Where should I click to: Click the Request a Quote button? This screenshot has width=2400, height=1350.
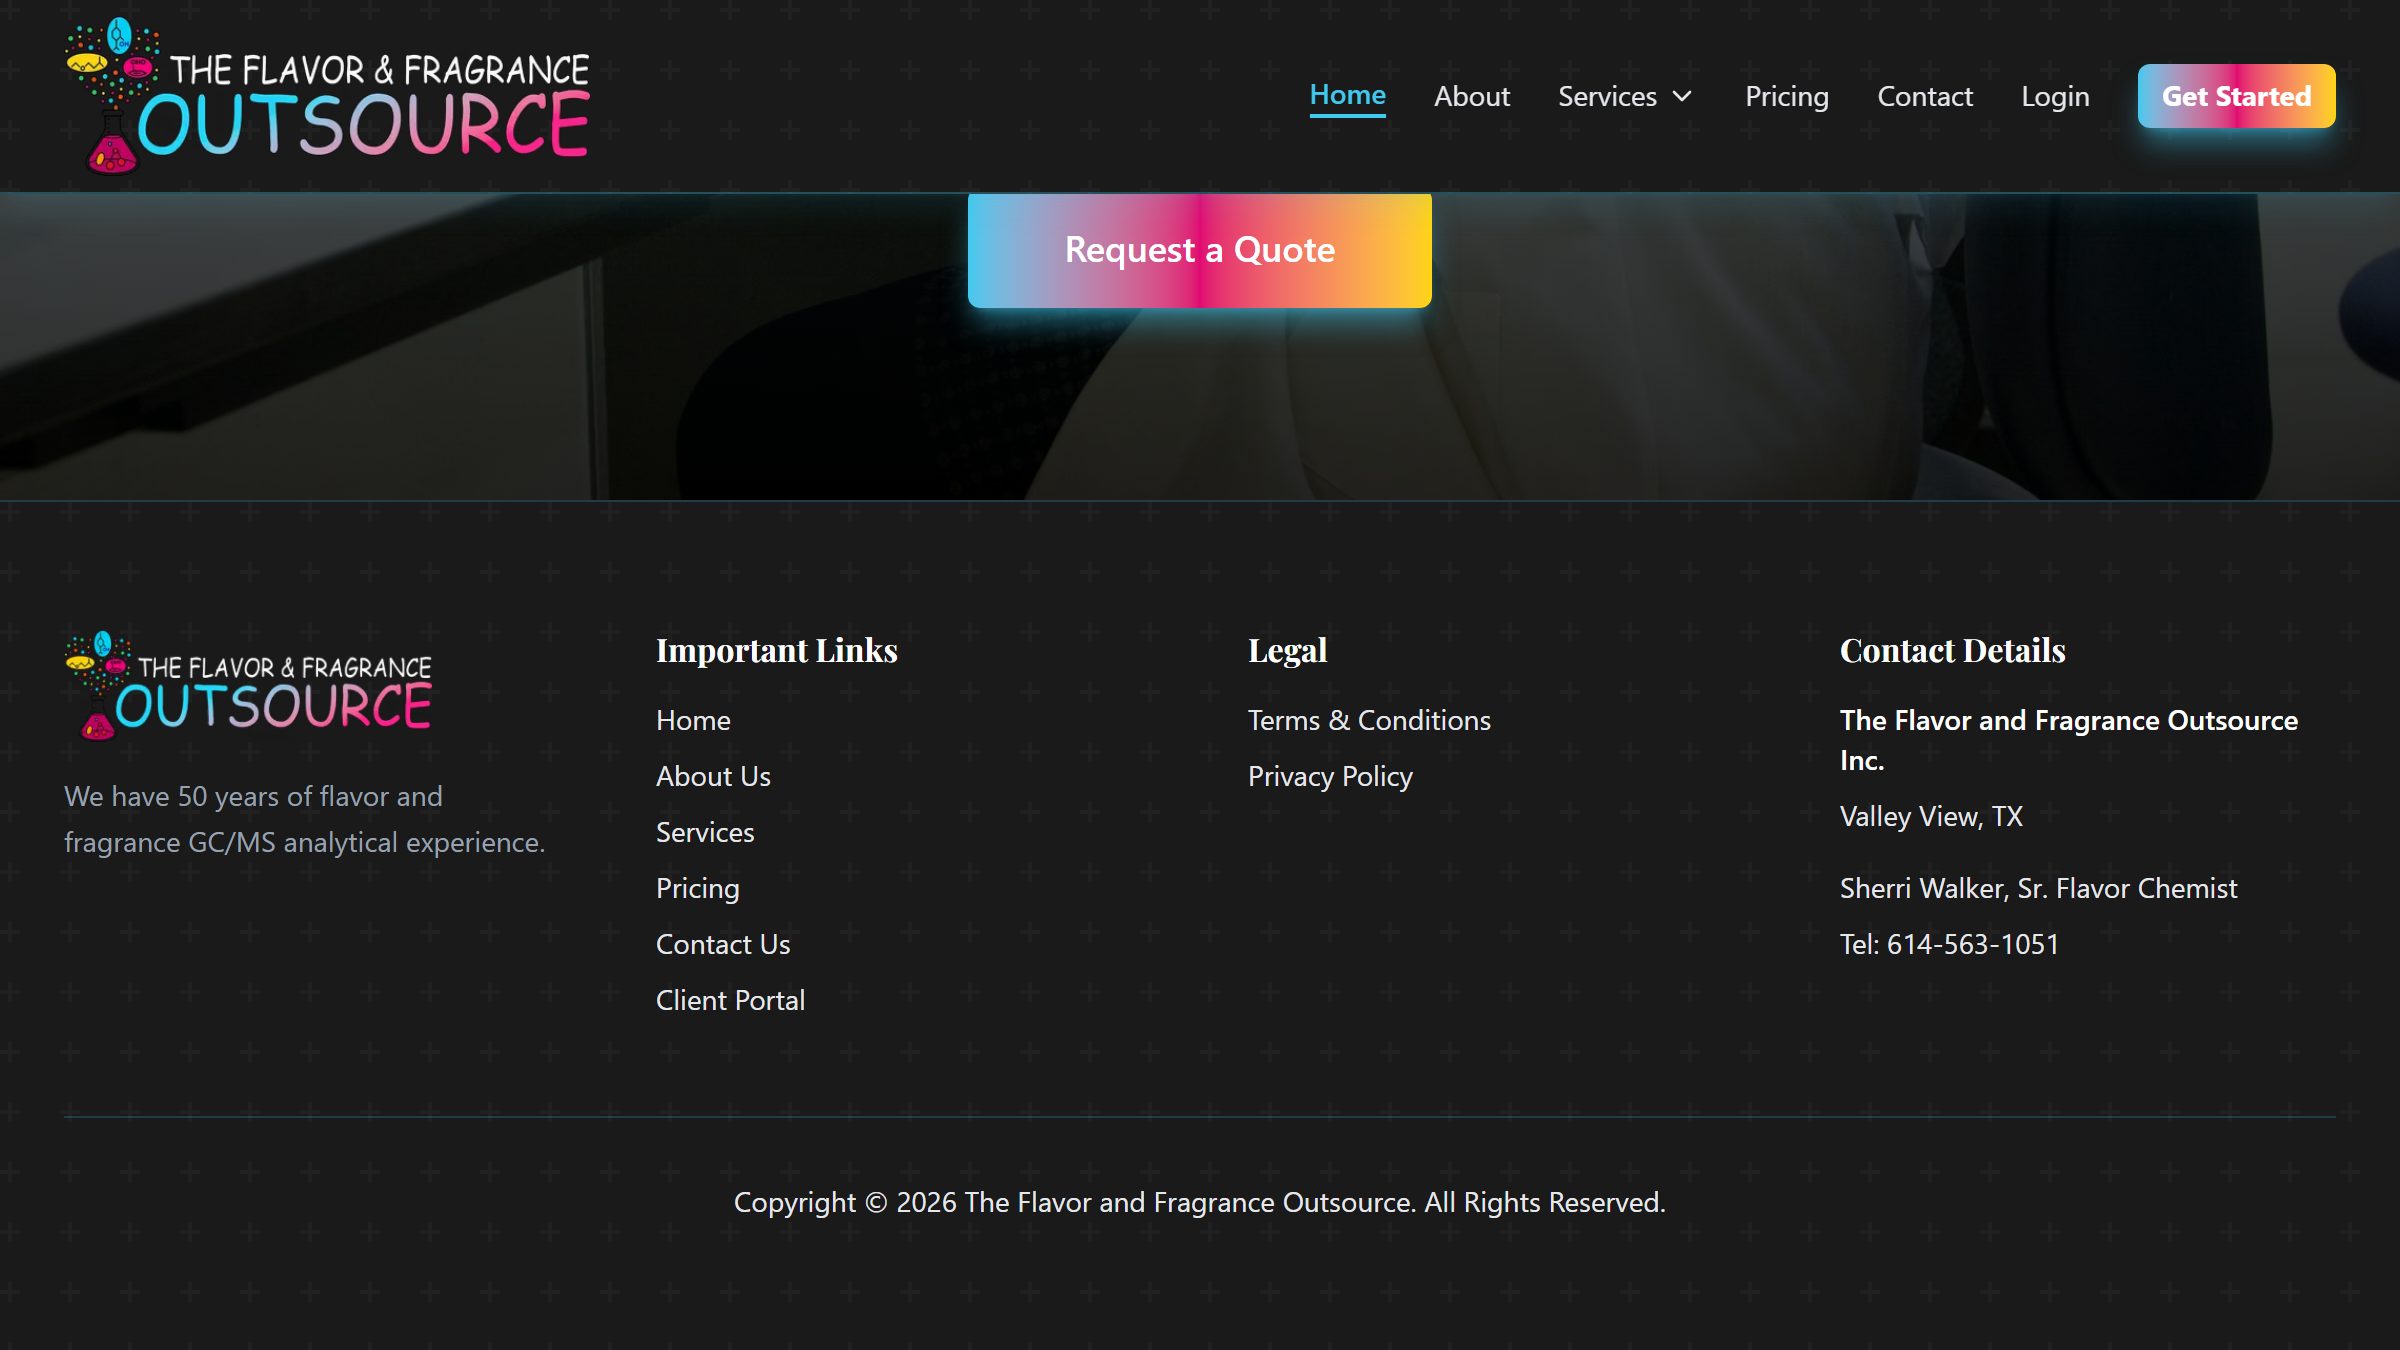tap(1200, 249)
